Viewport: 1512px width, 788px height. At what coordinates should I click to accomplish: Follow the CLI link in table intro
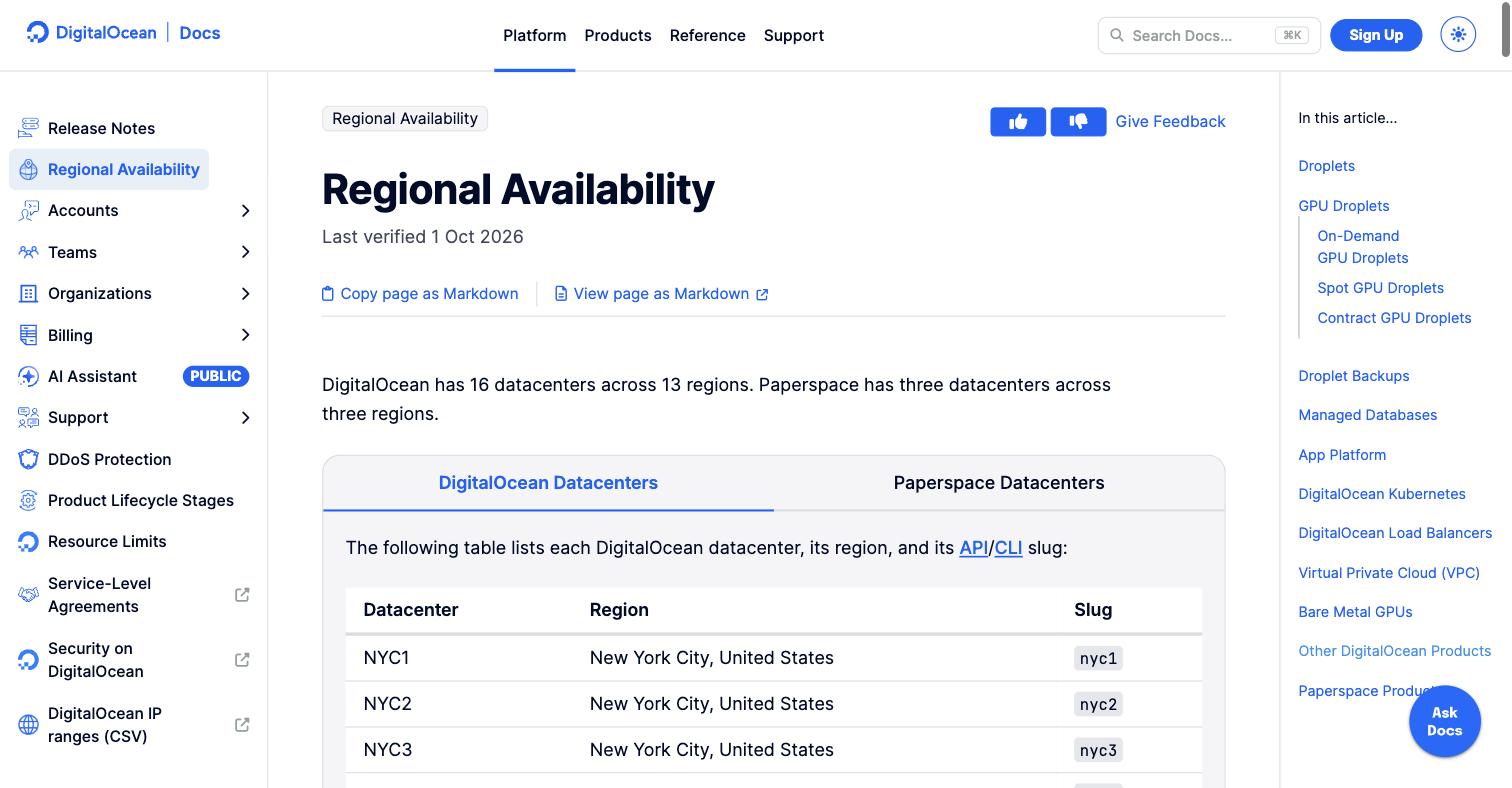[x=1008, y=548]
